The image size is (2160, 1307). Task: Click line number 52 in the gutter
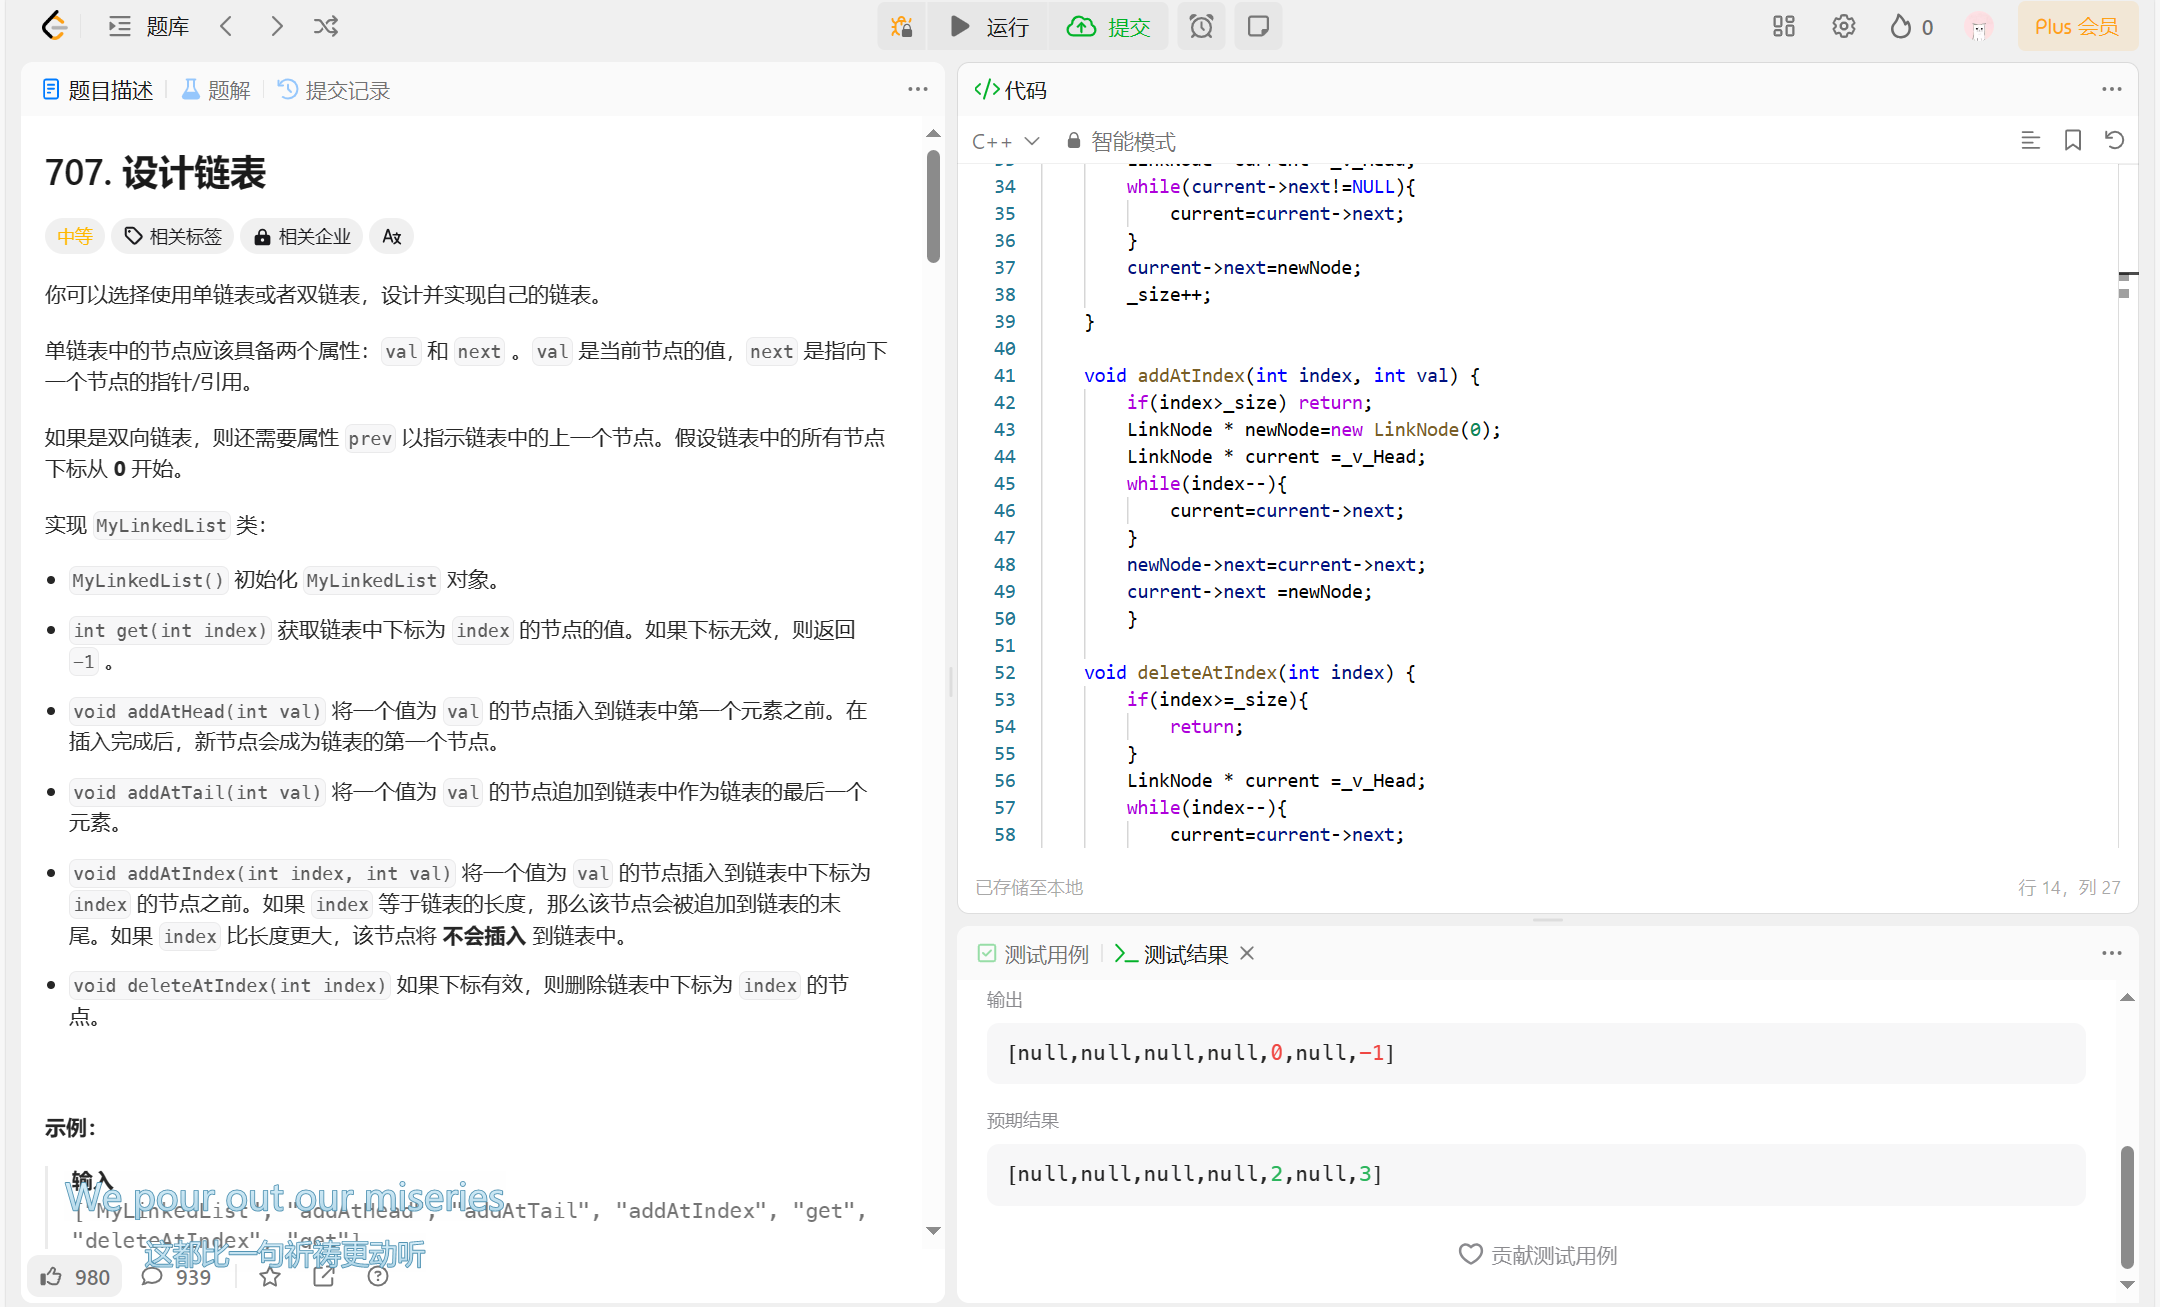click(x=1004, y=672)
